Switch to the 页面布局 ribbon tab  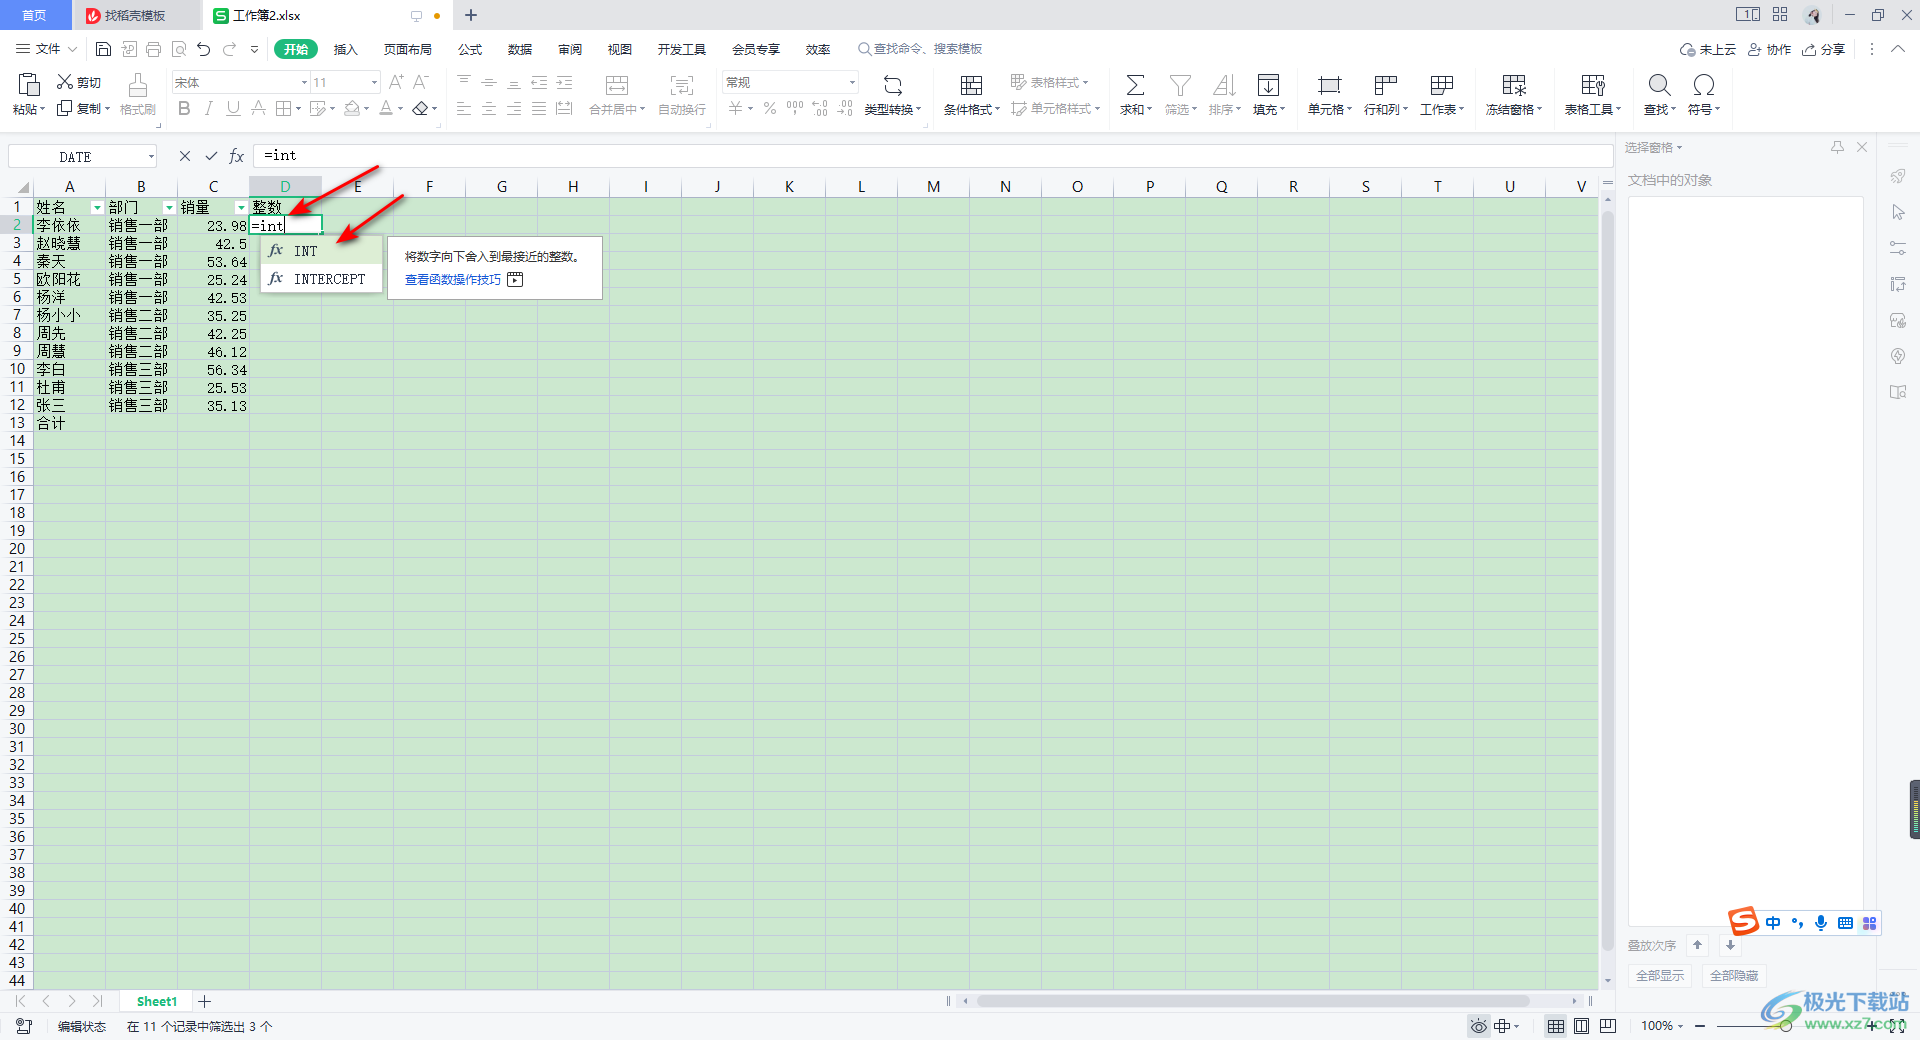[x=408, y=49]
